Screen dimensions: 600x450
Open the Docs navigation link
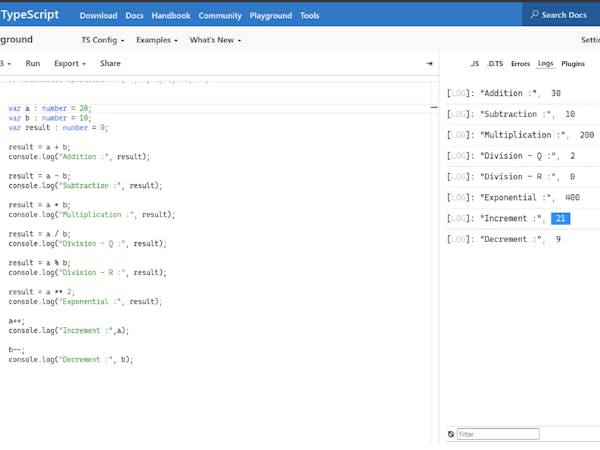pos(134,16)
